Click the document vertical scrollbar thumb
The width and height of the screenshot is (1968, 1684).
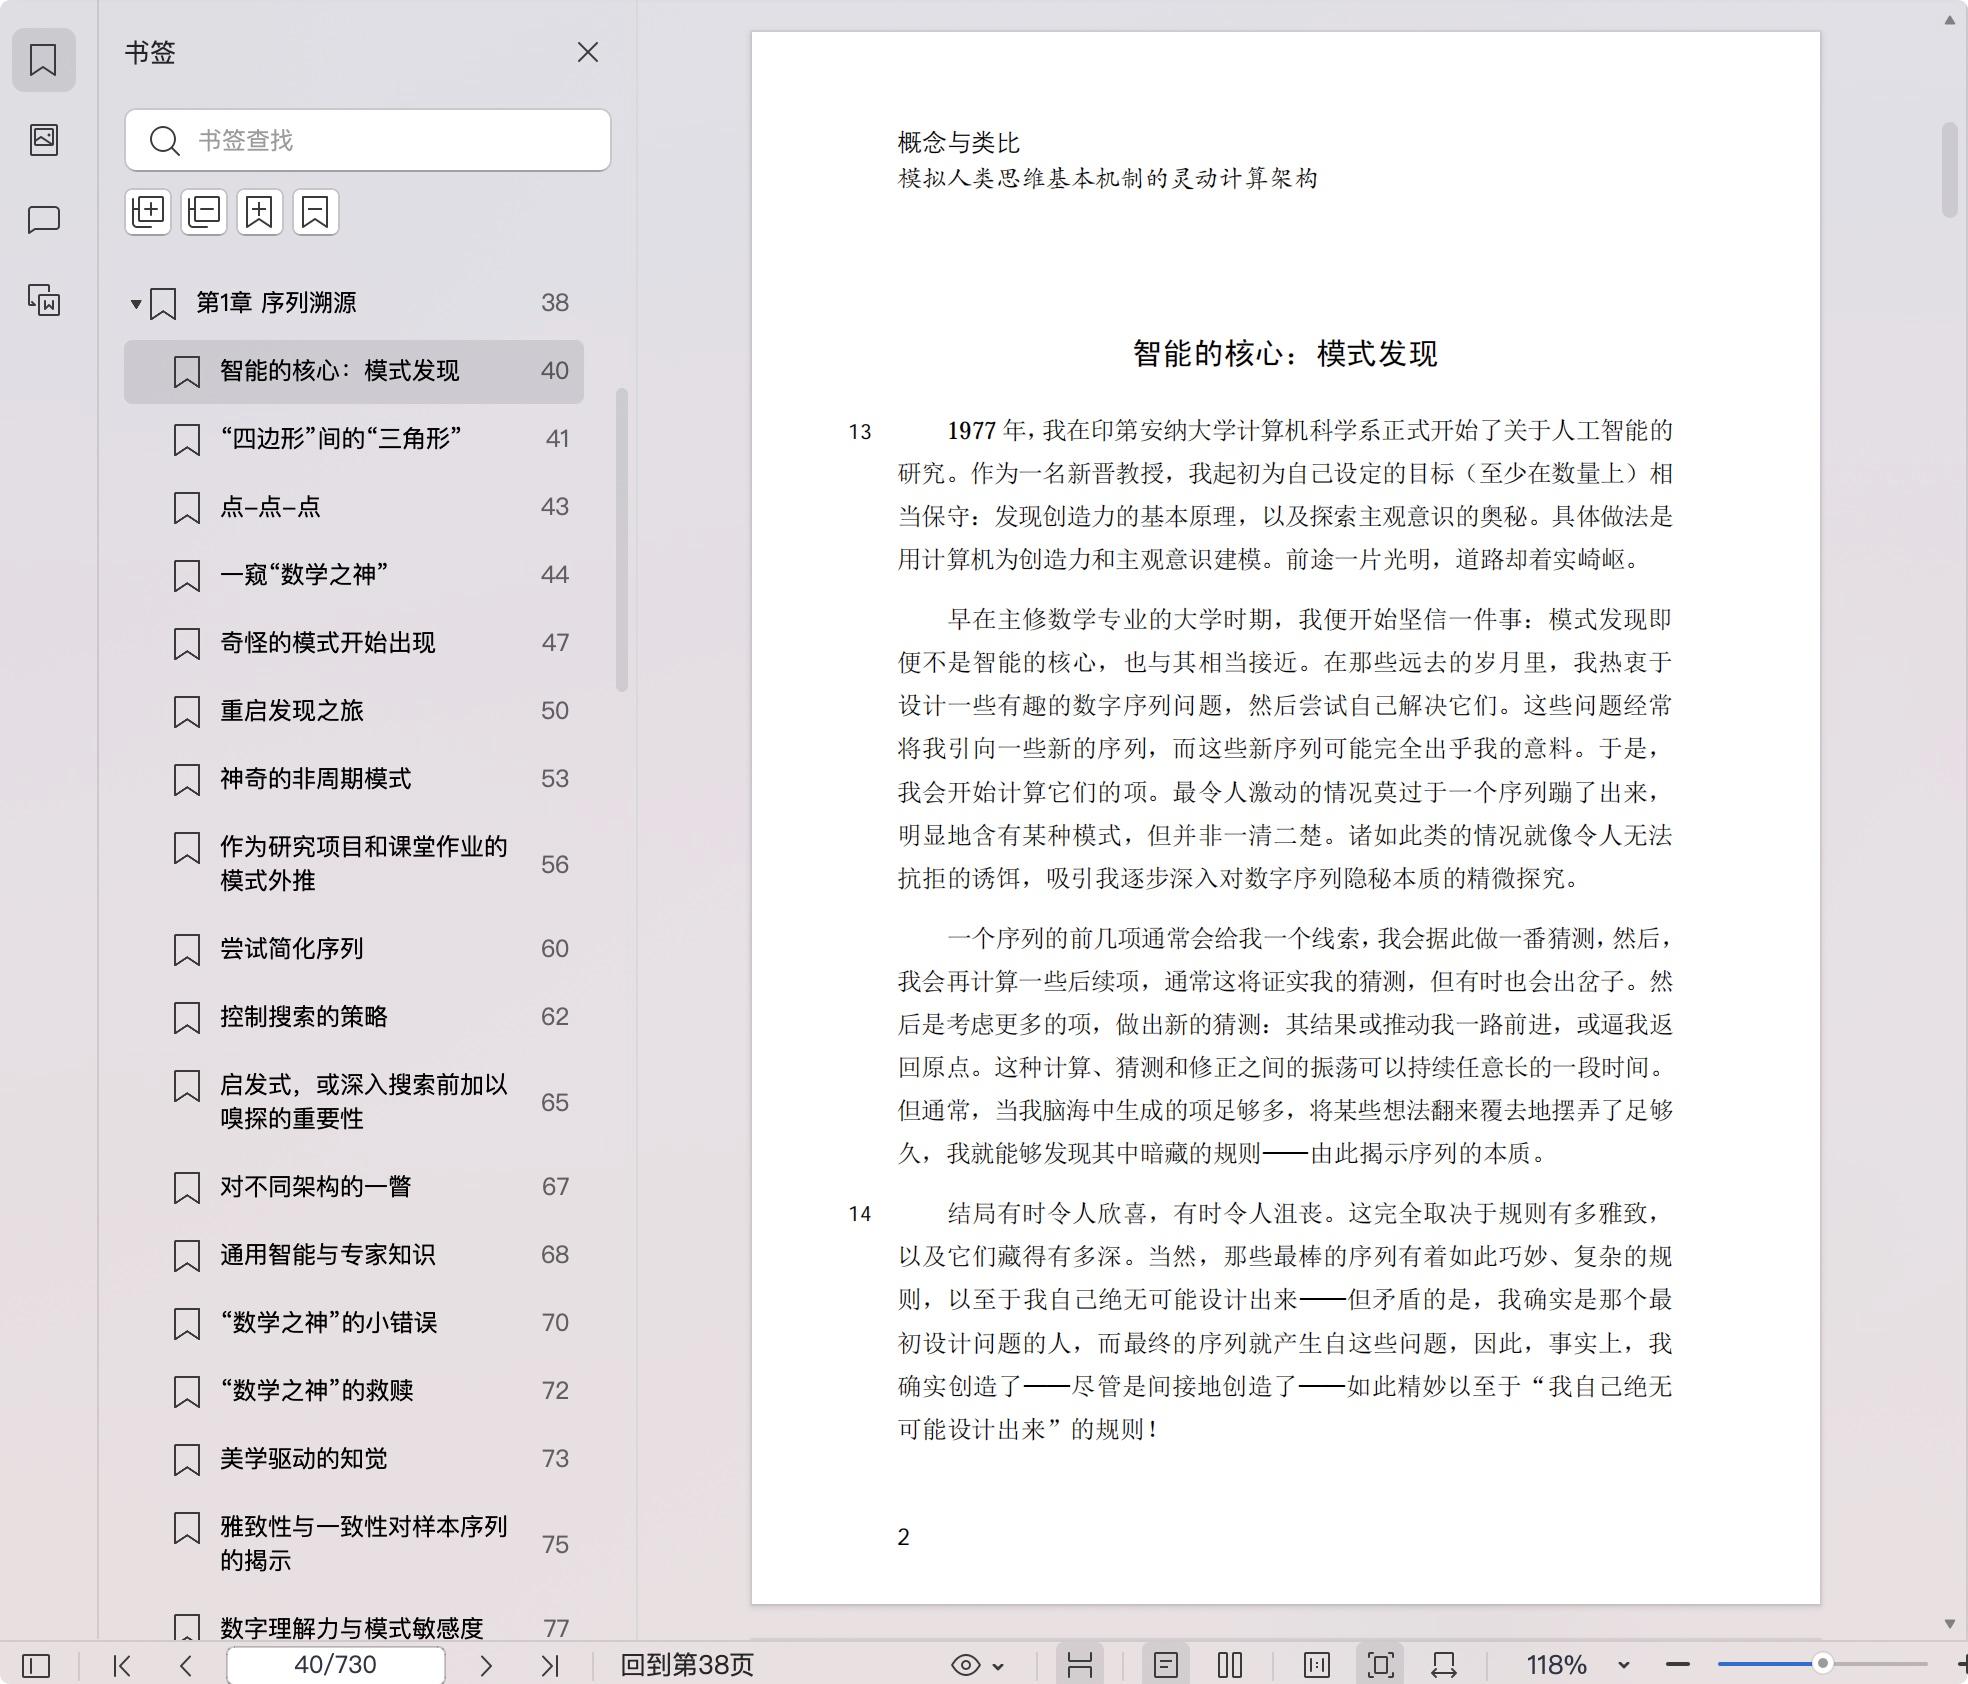pyautogui.click(x=1950, y=169)
